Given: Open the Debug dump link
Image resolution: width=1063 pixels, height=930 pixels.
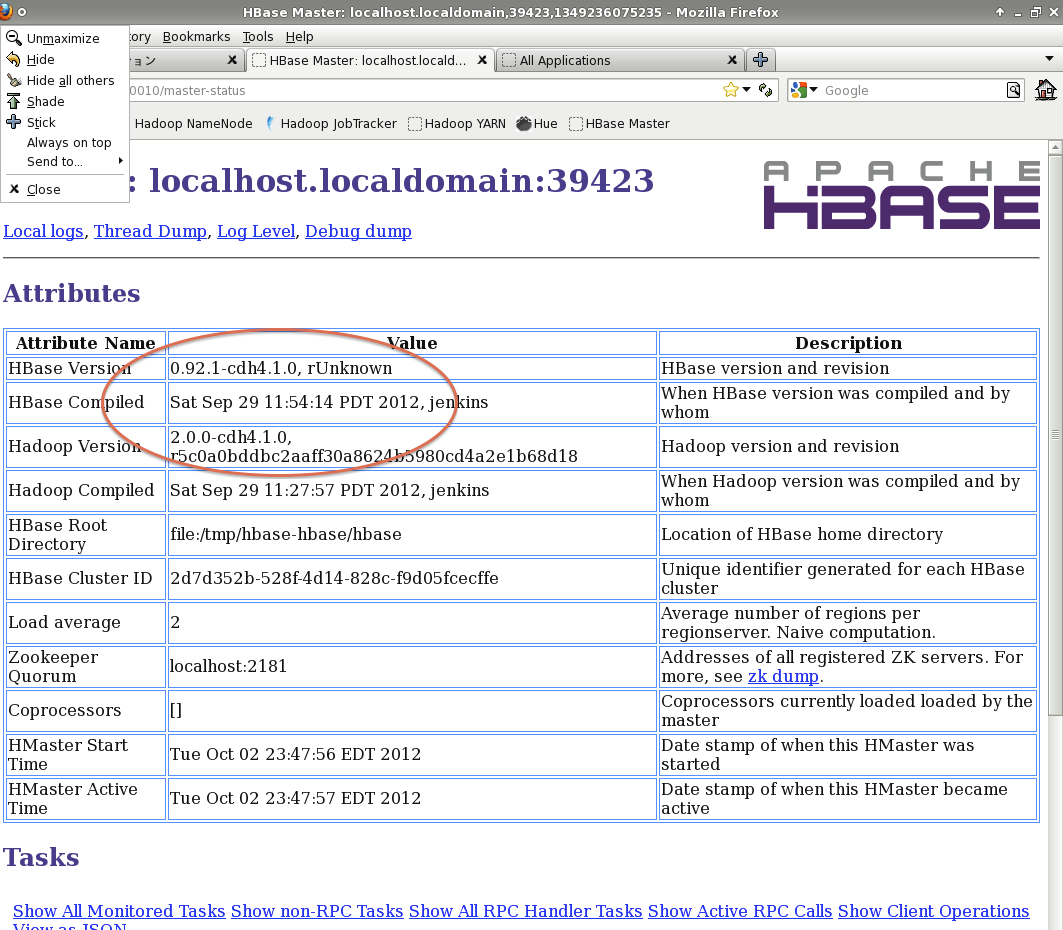Looking at the screenshot, I should pos(358,231).
